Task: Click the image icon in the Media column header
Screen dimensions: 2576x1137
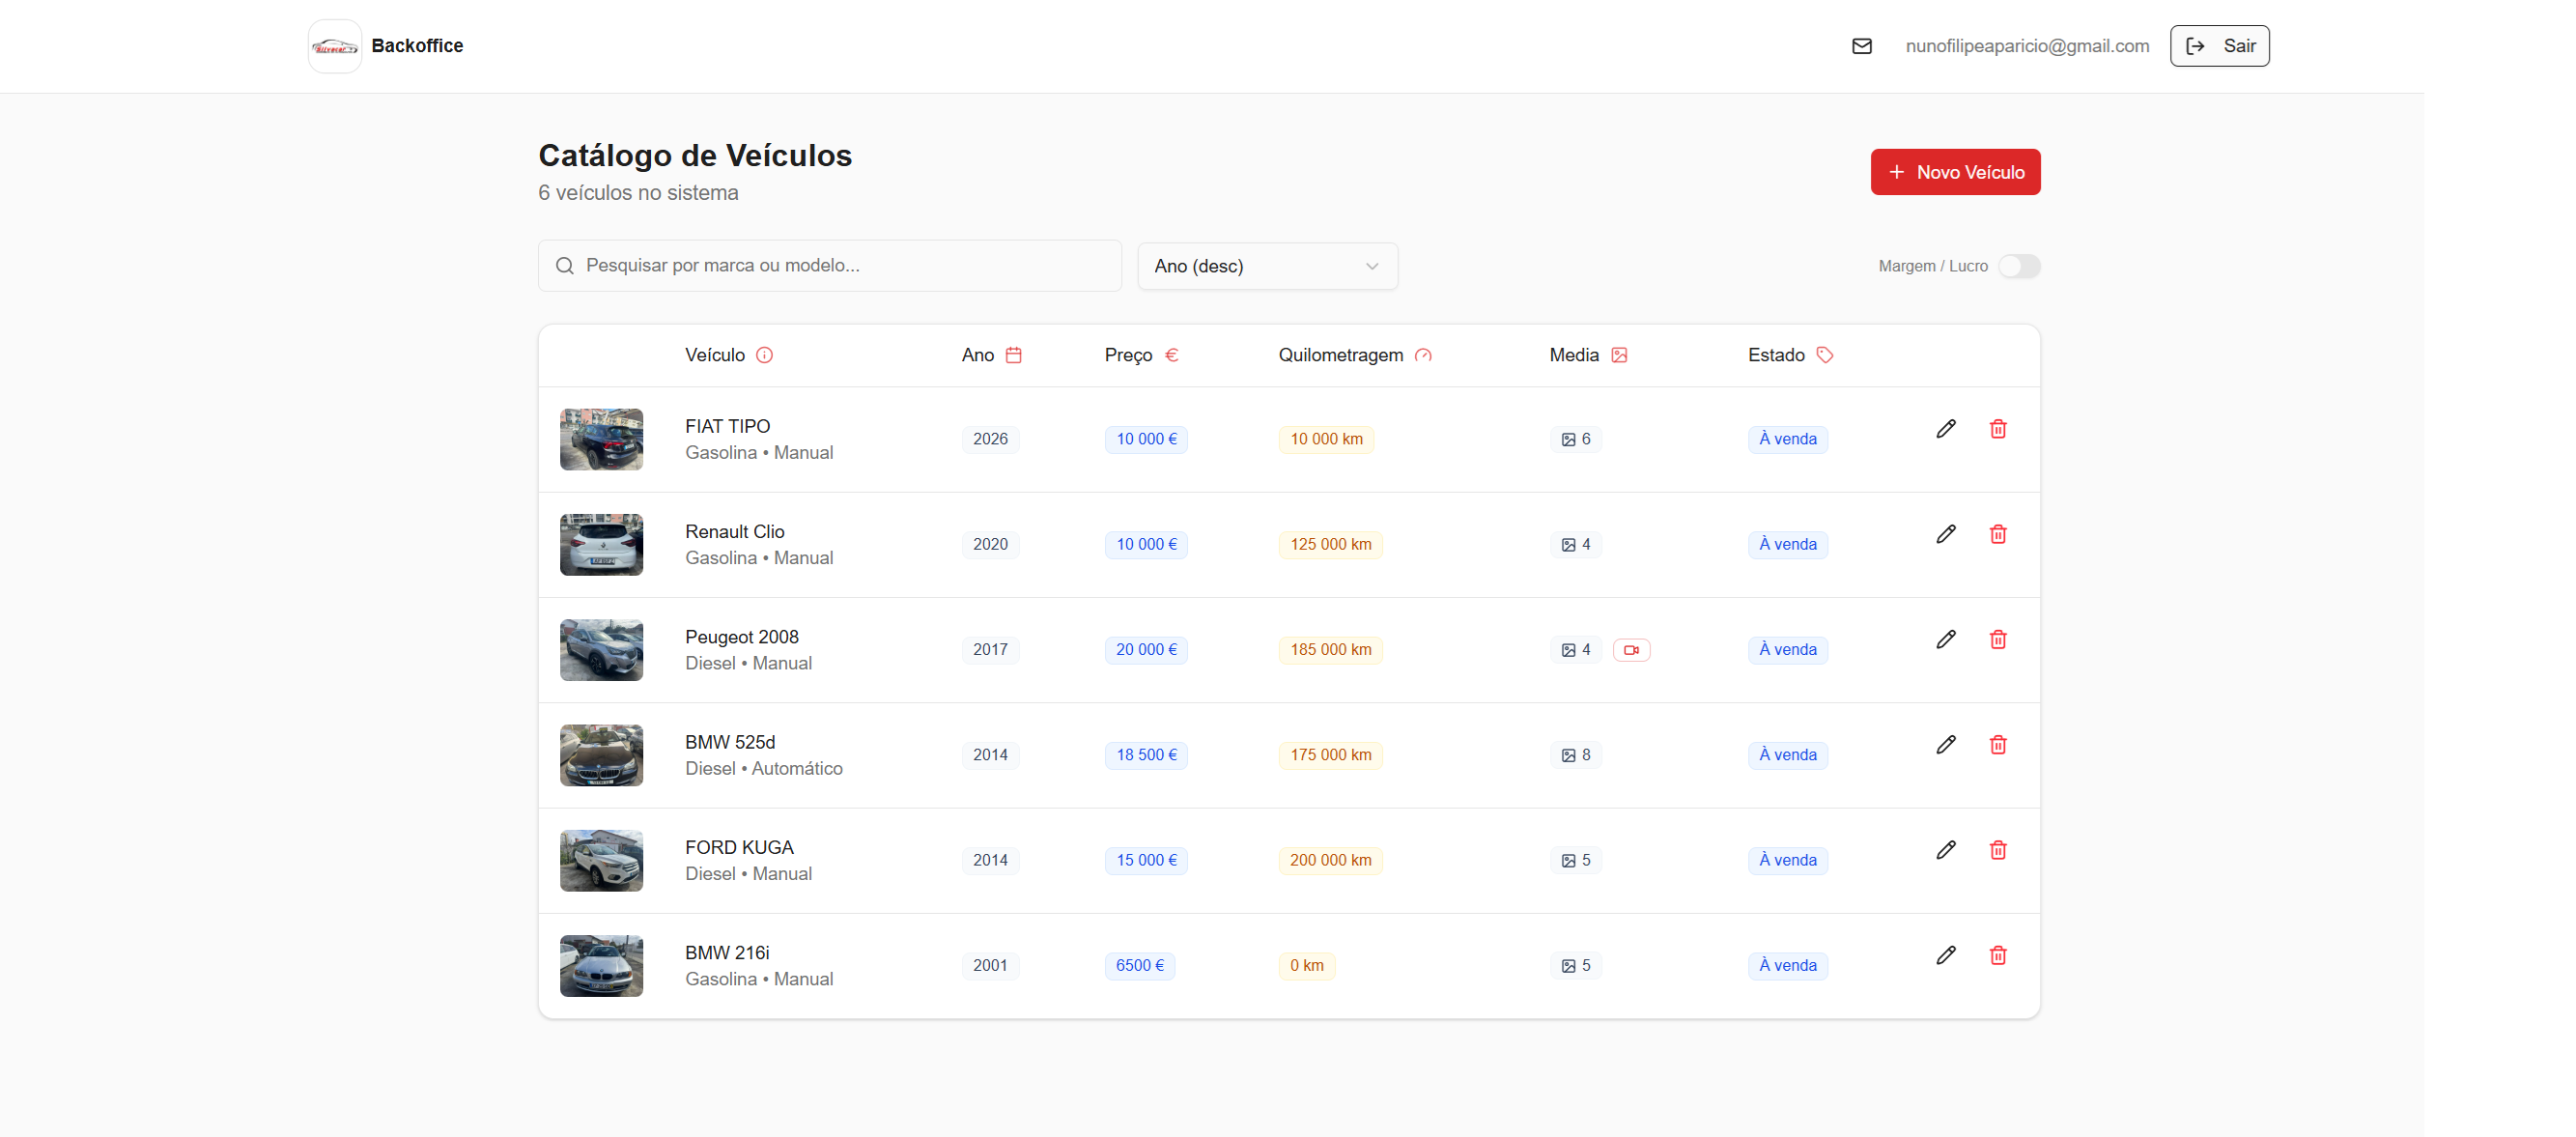Action: (x=1620, y=354)
